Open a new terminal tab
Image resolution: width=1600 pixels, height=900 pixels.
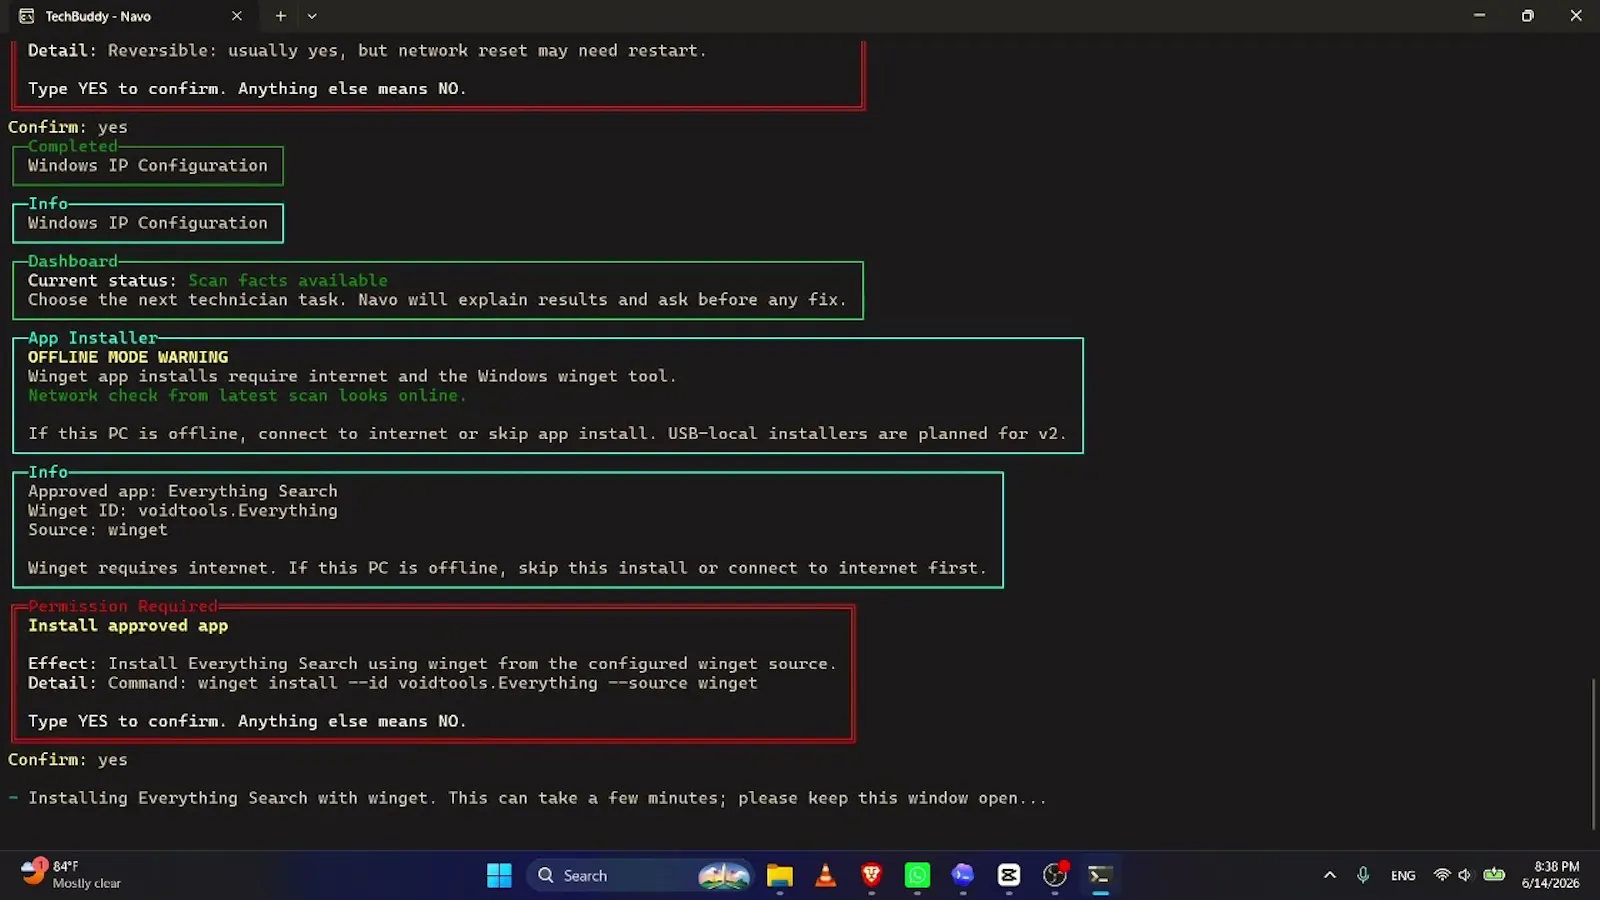pyautogui.click(x=281, y=16)
